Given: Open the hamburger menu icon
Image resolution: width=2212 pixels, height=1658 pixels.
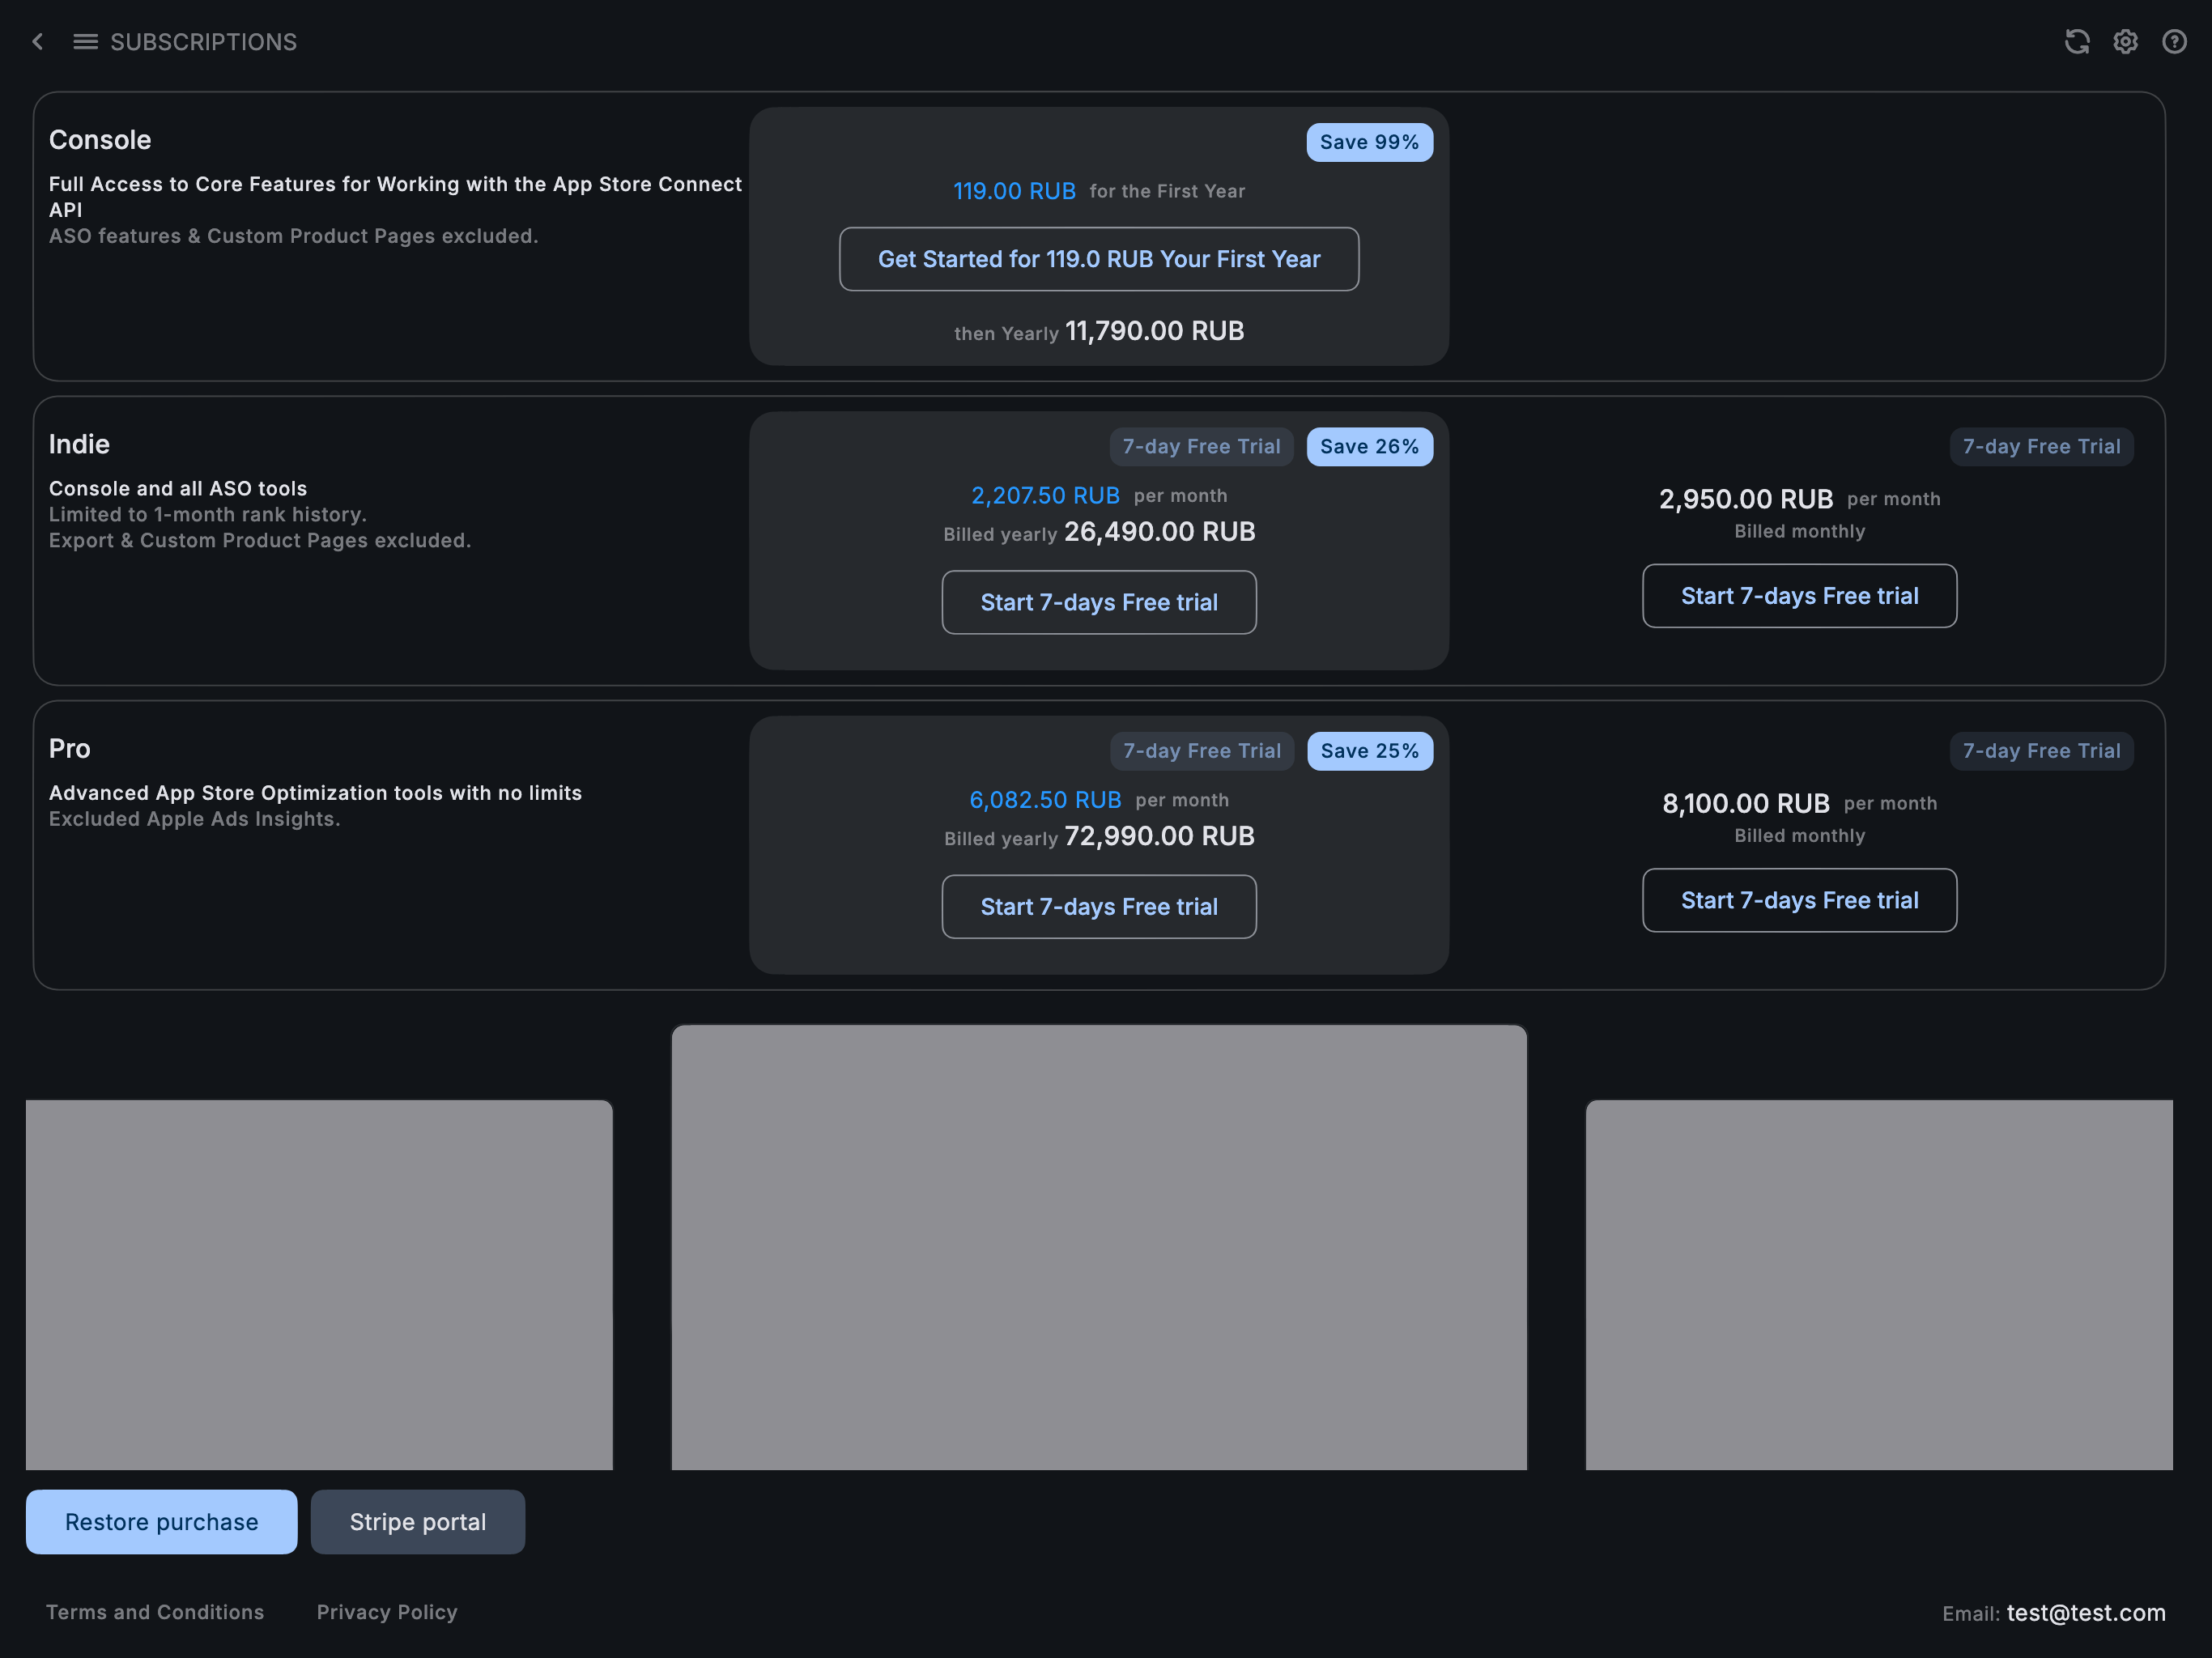Looking at the screenshot, I should tap(85, 42).
